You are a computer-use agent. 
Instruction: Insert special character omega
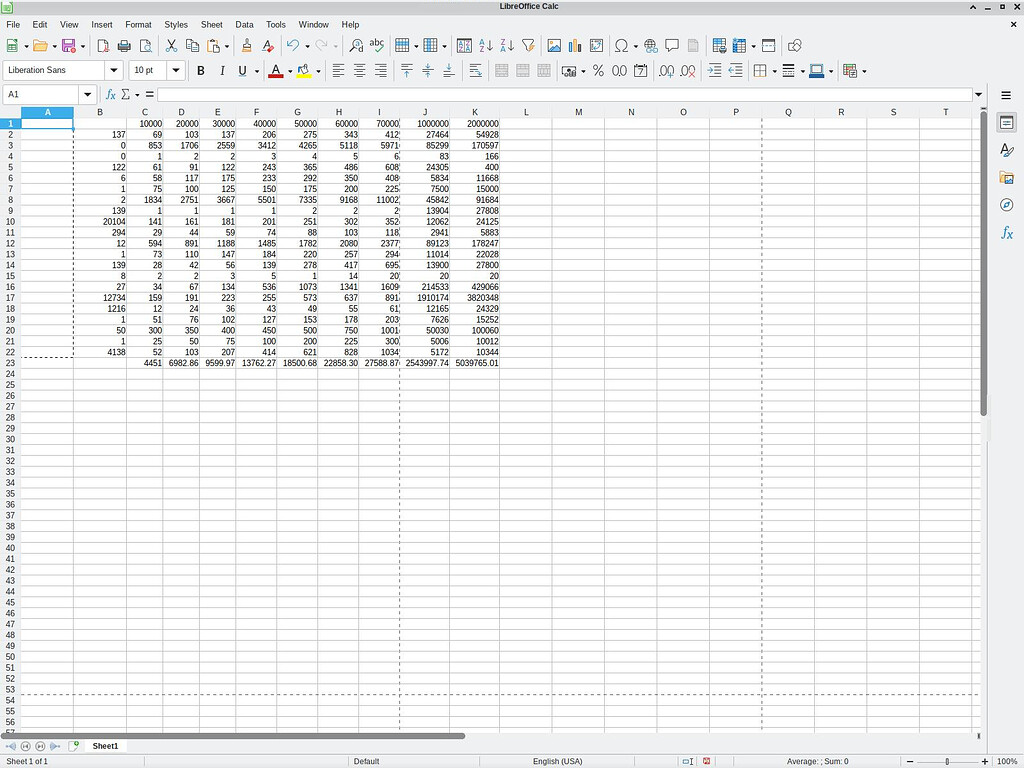(622, 45)
